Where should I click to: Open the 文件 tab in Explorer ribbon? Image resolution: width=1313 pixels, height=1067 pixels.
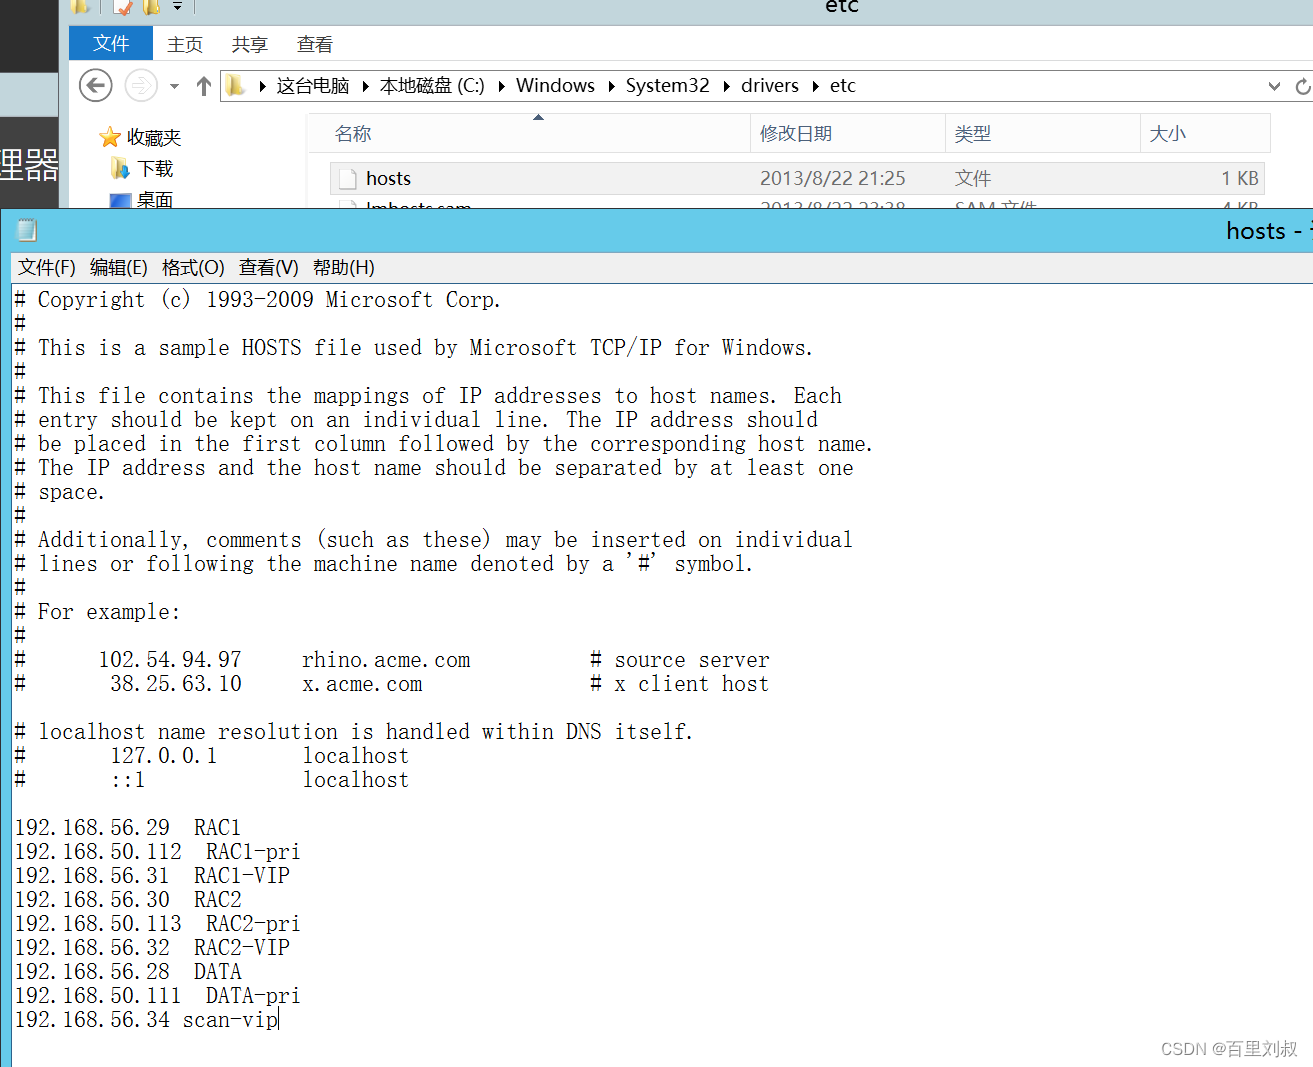[x=111, y=44]
